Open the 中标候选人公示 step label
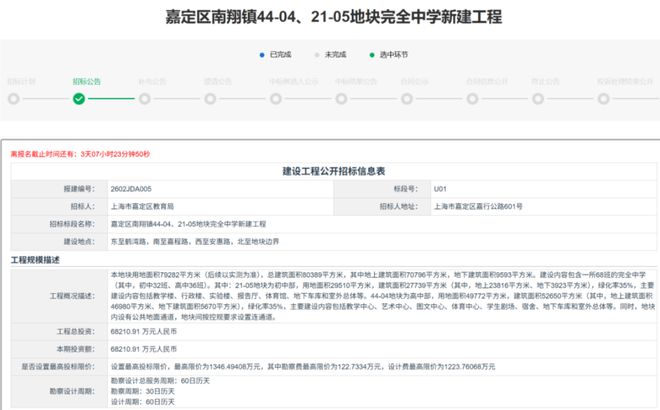The image size is (660, 410). pyautogui.click(x=294, y=81)
